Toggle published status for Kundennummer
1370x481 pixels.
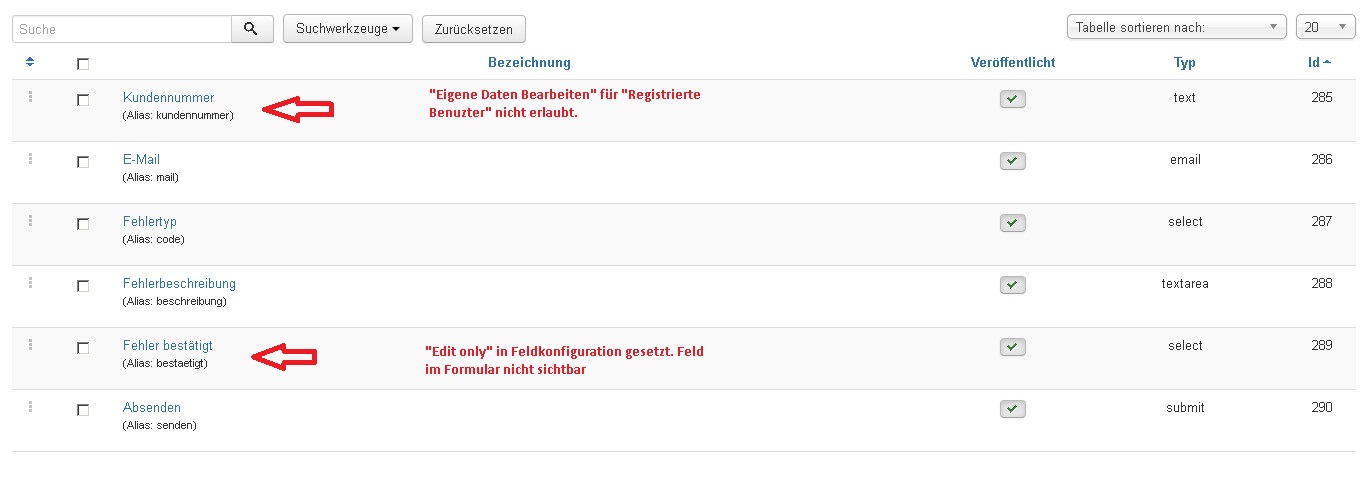[1012, 99]
